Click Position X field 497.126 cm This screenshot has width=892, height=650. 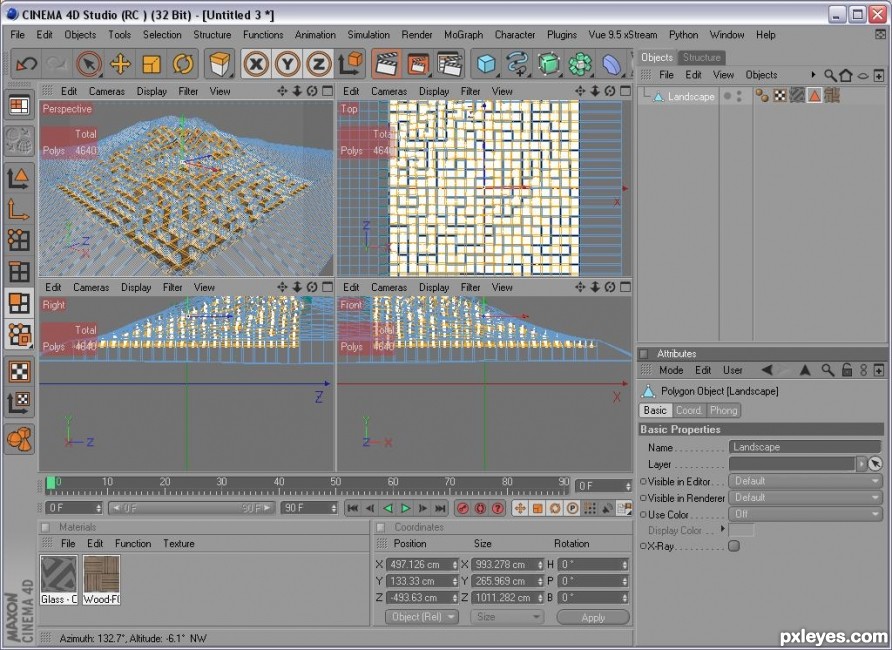[422, 565]
